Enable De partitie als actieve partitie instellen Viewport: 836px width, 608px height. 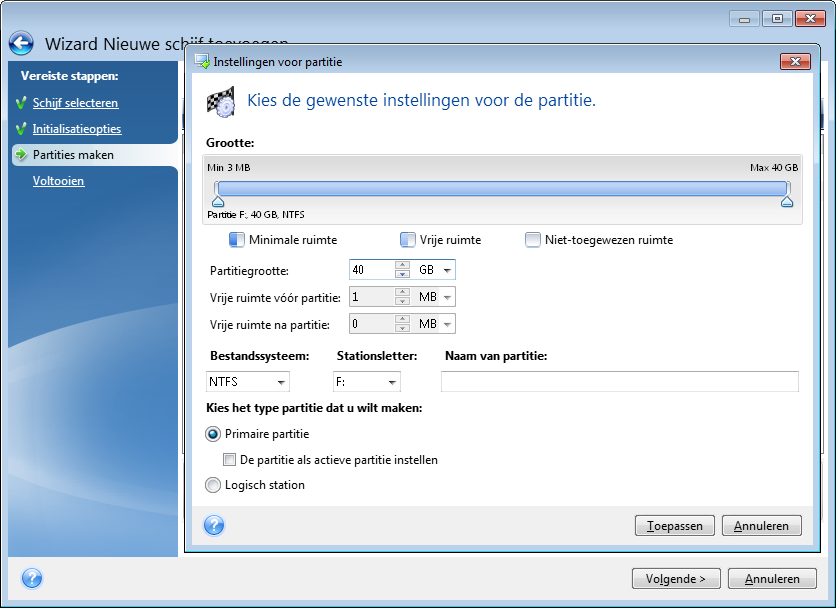pyautogui.click(x=229, y=459)
